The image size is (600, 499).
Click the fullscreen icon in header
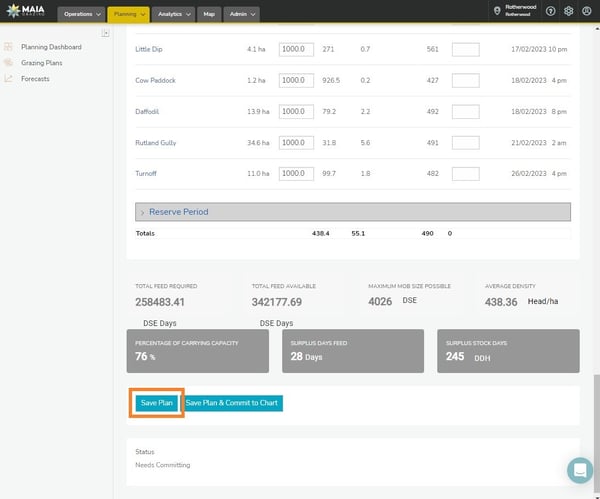tap(586, 12)
